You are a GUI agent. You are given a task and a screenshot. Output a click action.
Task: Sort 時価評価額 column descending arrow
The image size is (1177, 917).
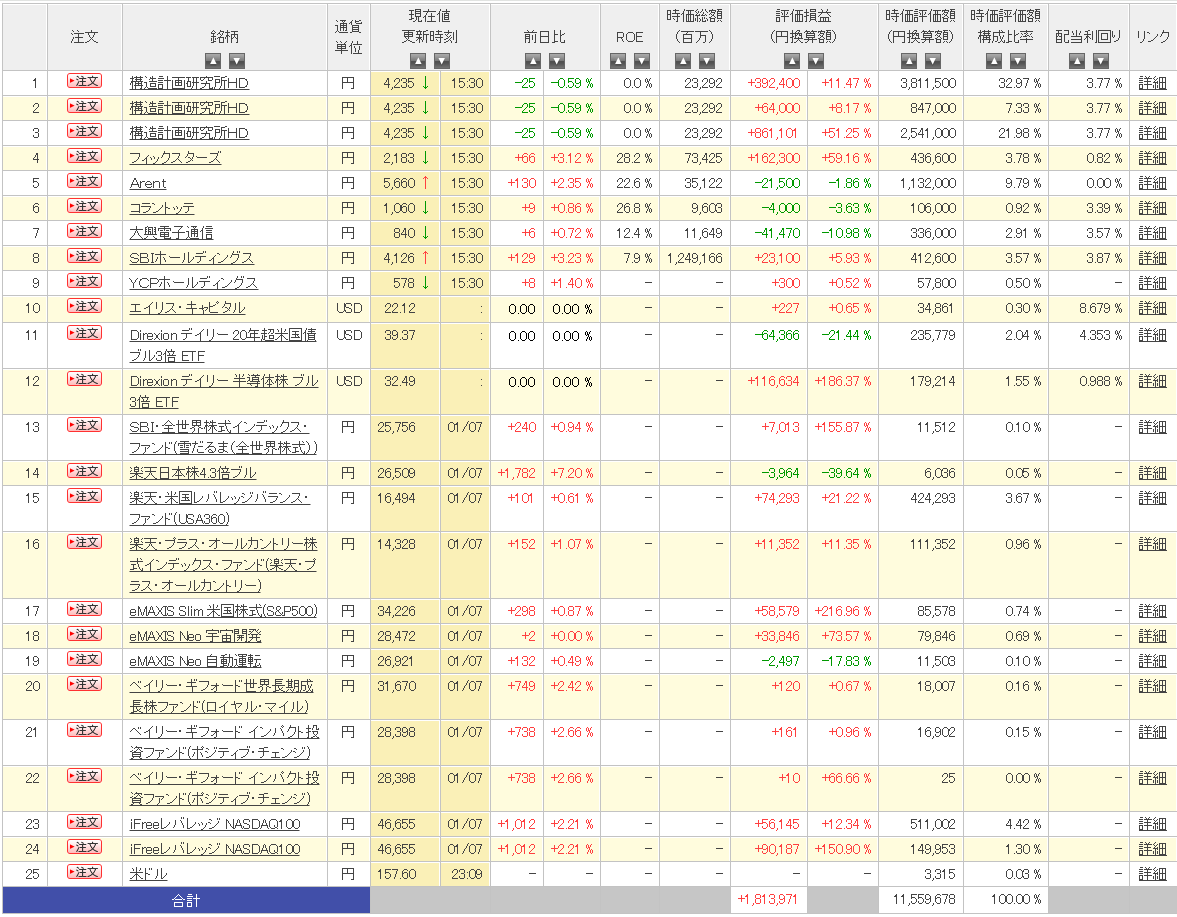[933, 61]
